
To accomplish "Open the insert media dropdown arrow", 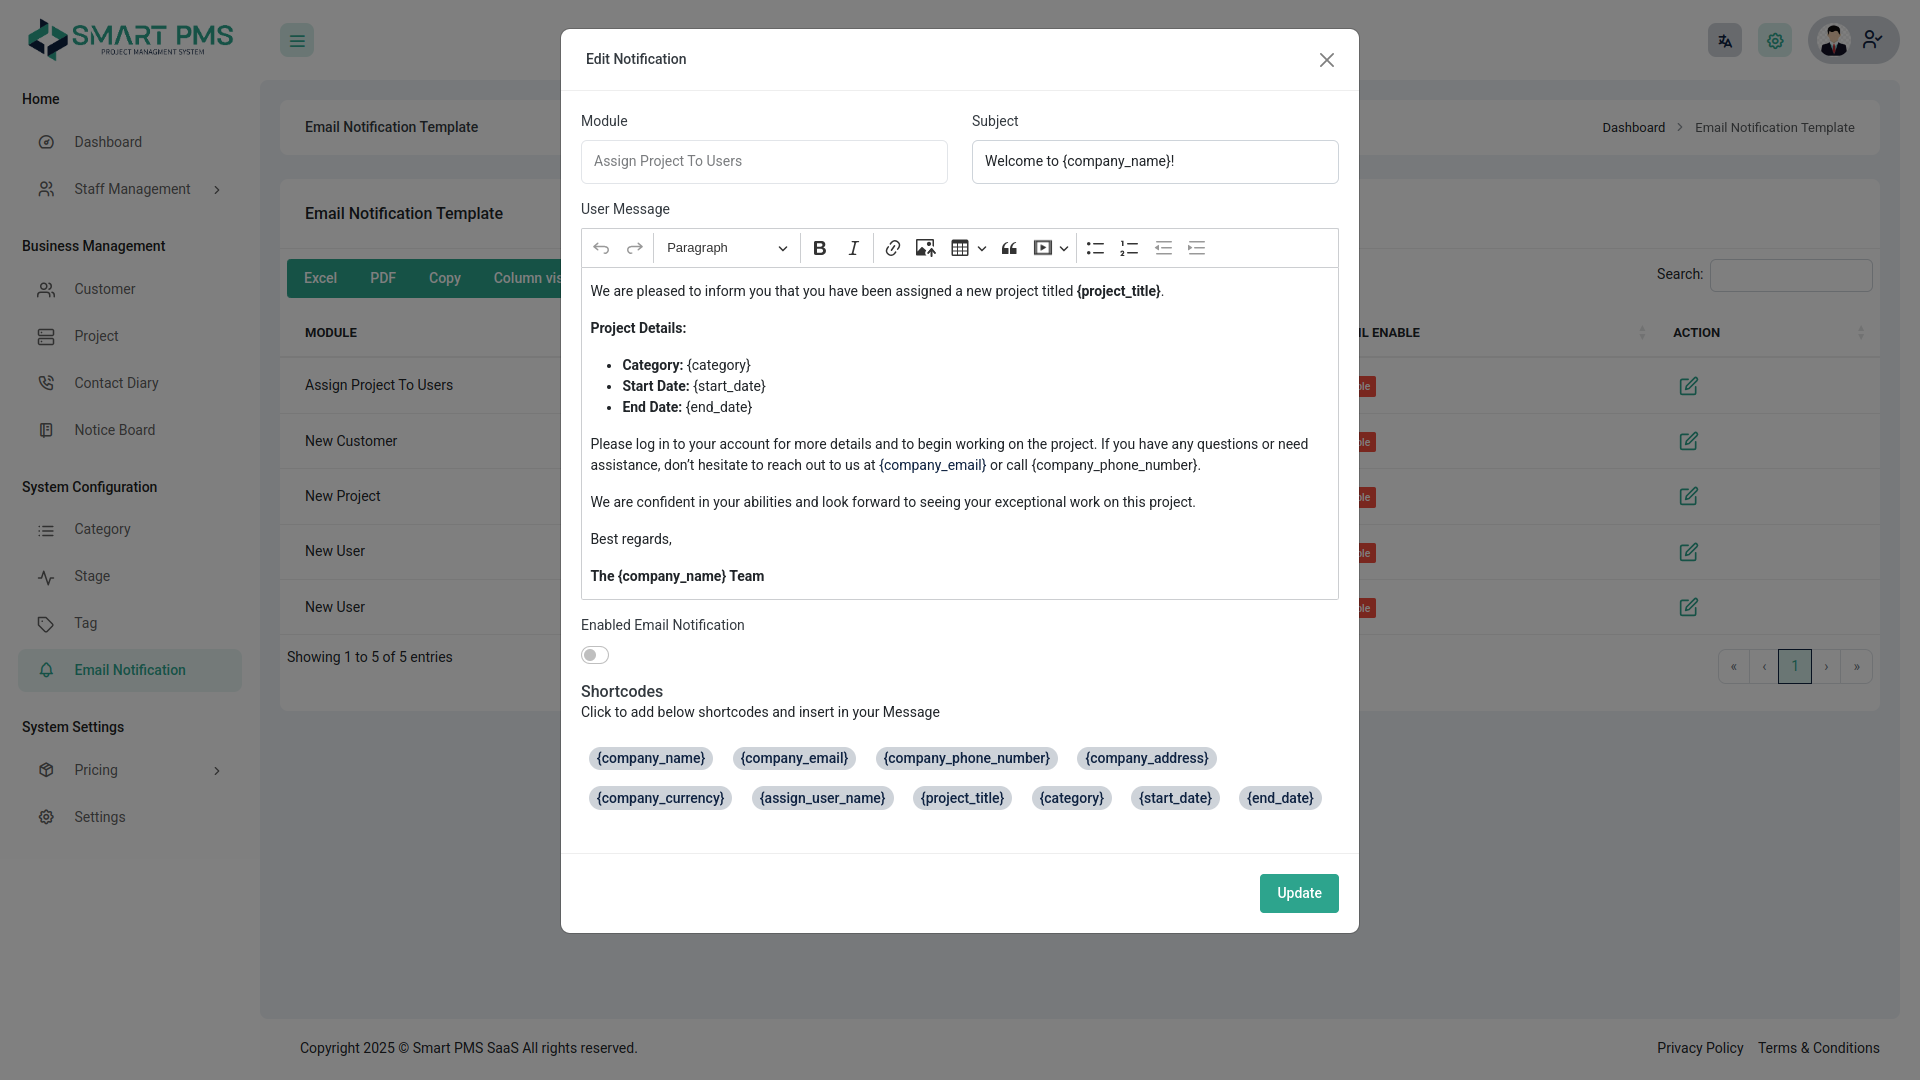I will [1064, 248].
